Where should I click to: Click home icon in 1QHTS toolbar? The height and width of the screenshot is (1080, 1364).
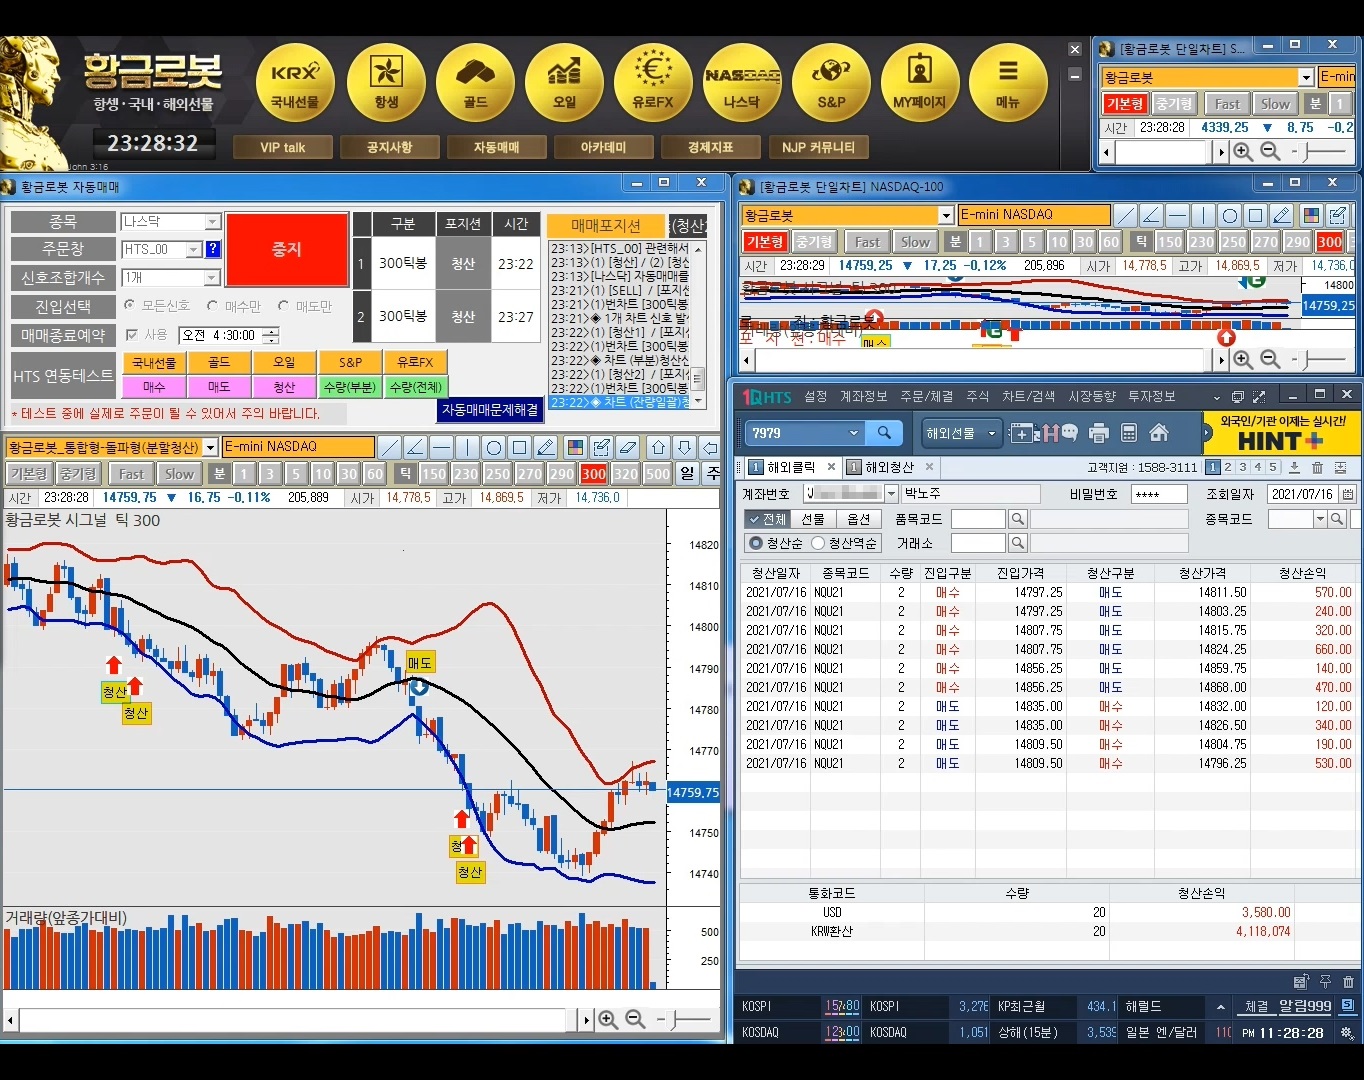1159,433
